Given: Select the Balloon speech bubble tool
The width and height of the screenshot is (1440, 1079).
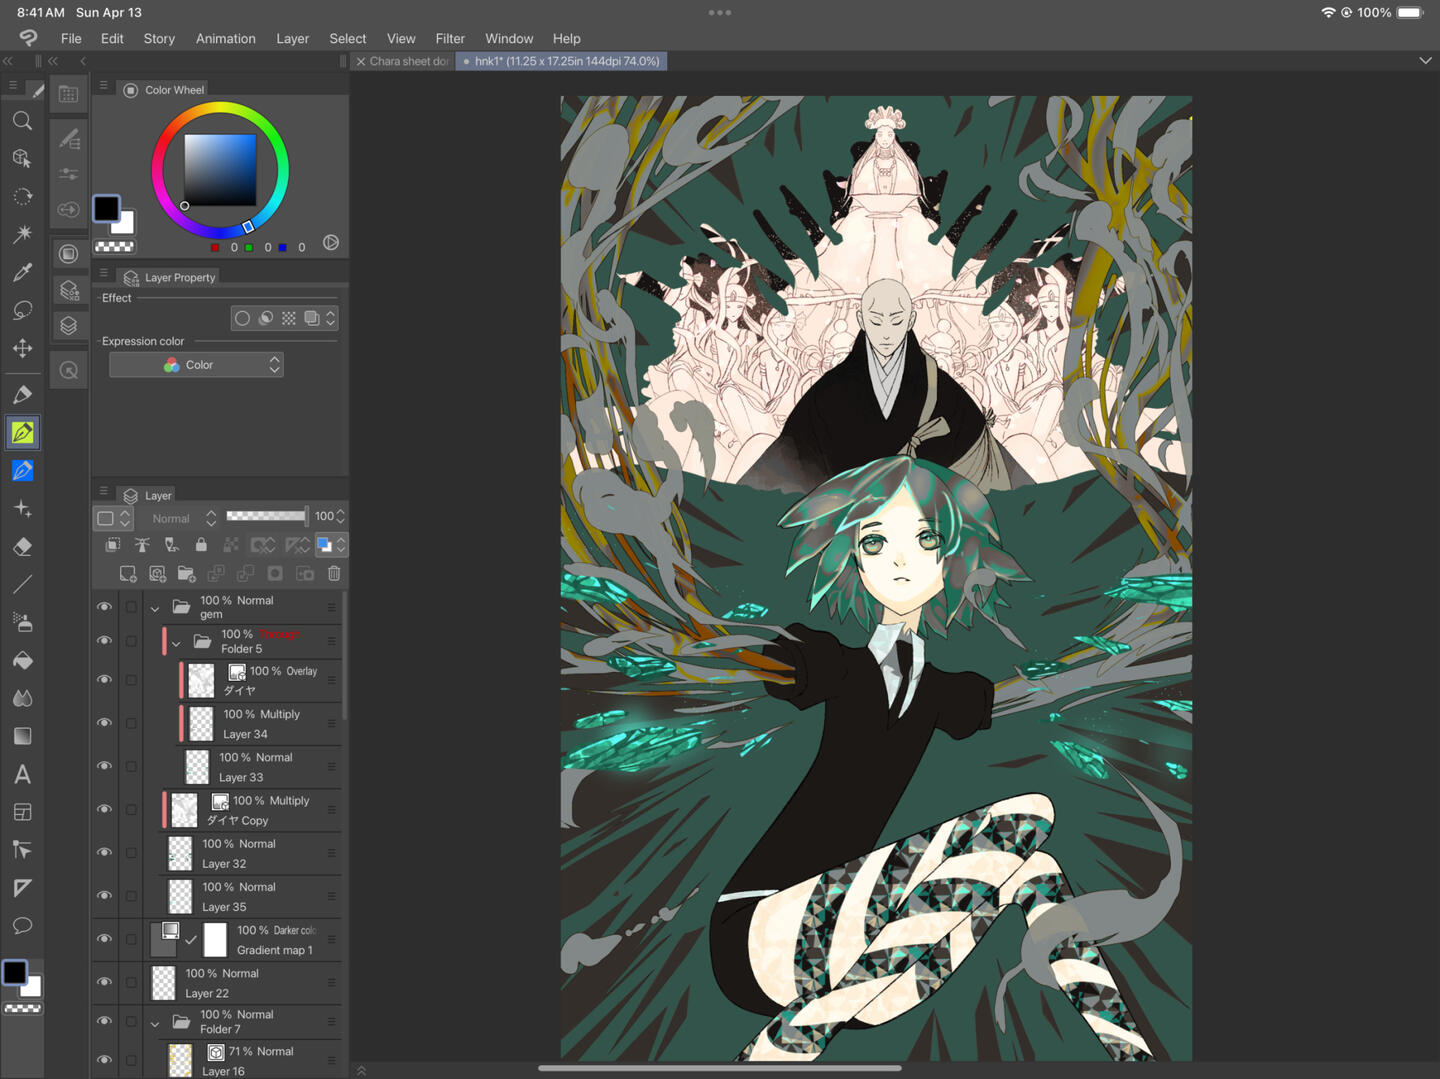Looking at the screenshot, I should [22, 926].
